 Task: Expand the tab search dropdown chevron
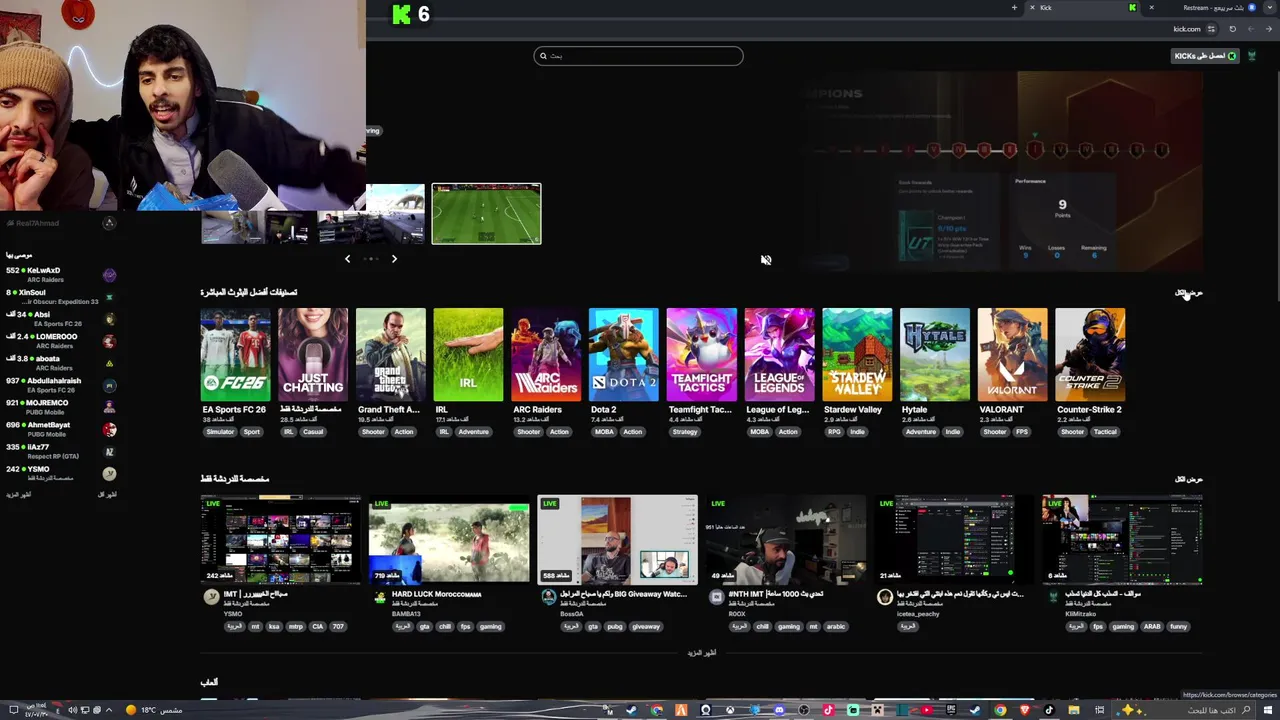(1270, 8)
